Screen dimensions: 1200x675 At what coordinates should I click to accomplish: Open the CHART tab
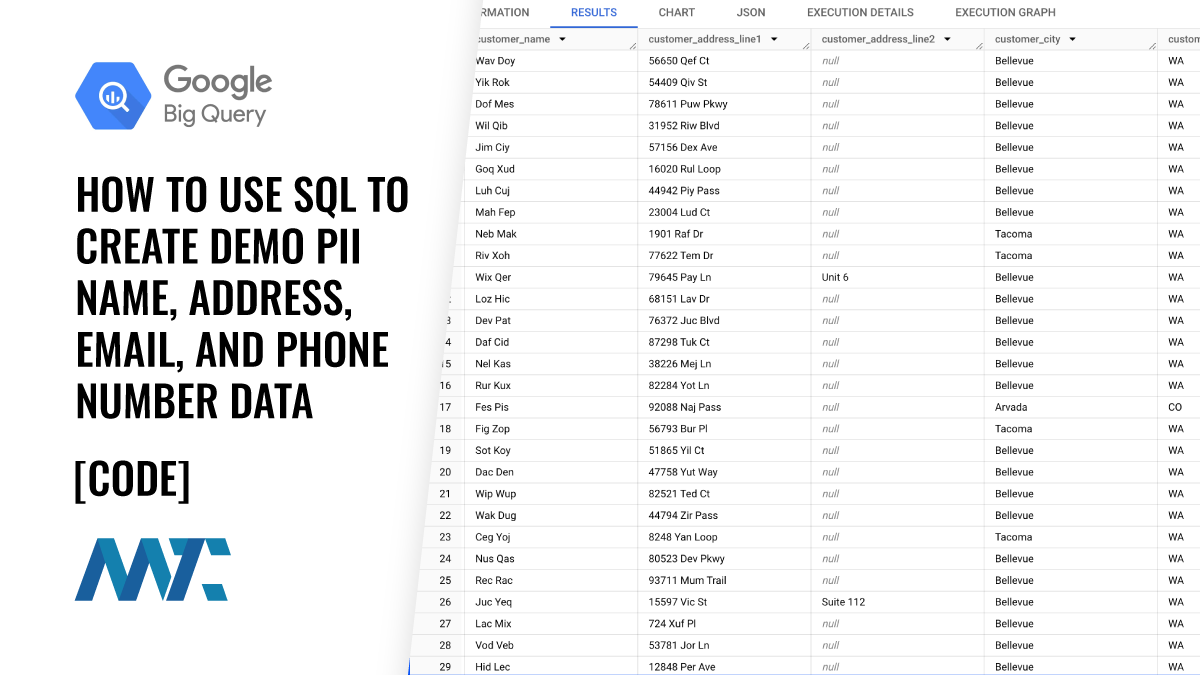point(677,13)
